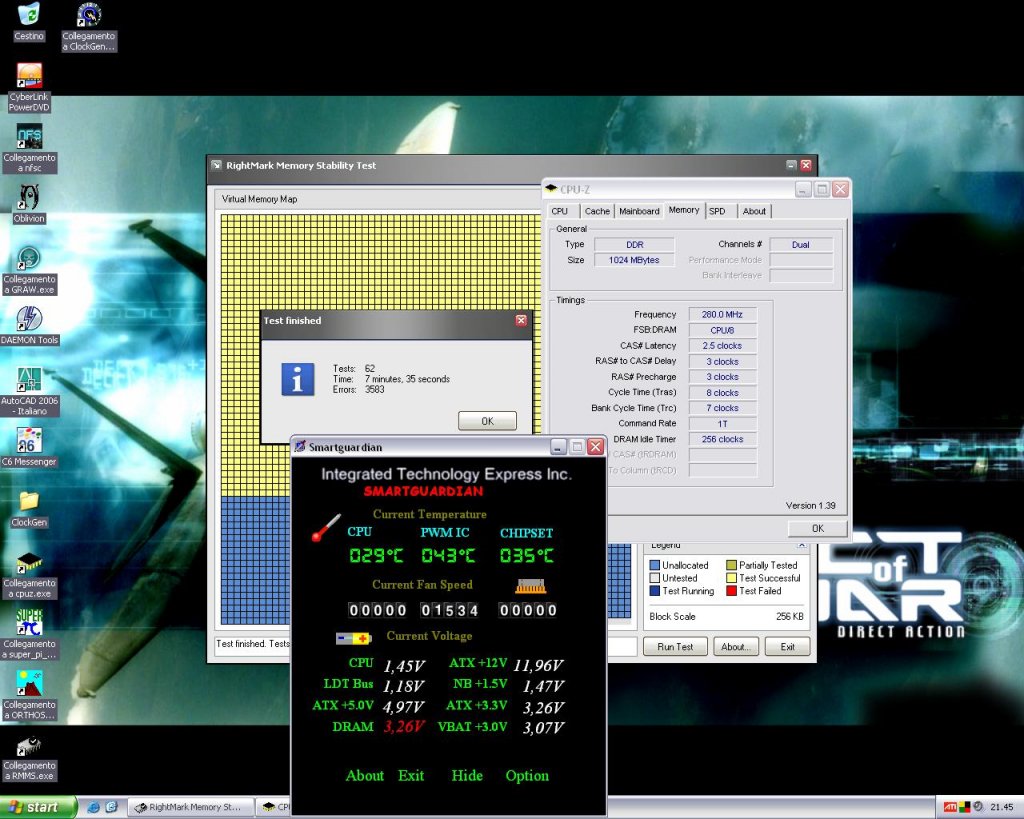1024x819 pixels.
Task: Click the Untested legend color swatch
Action: 654,578
